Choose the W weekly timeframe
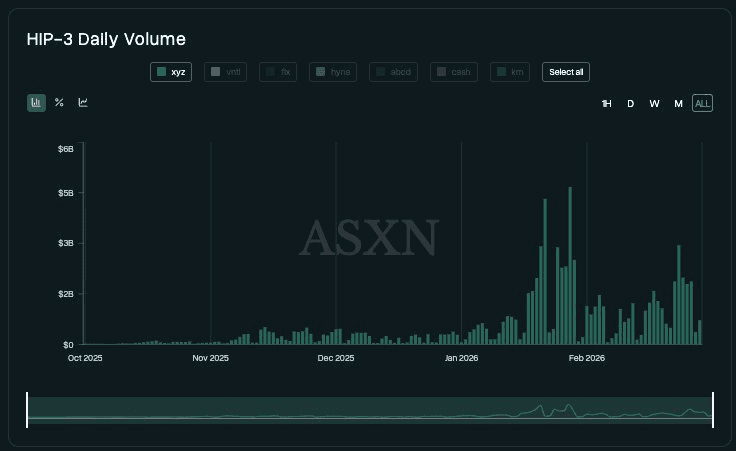 pyautogui.click(x=654, y=104)
